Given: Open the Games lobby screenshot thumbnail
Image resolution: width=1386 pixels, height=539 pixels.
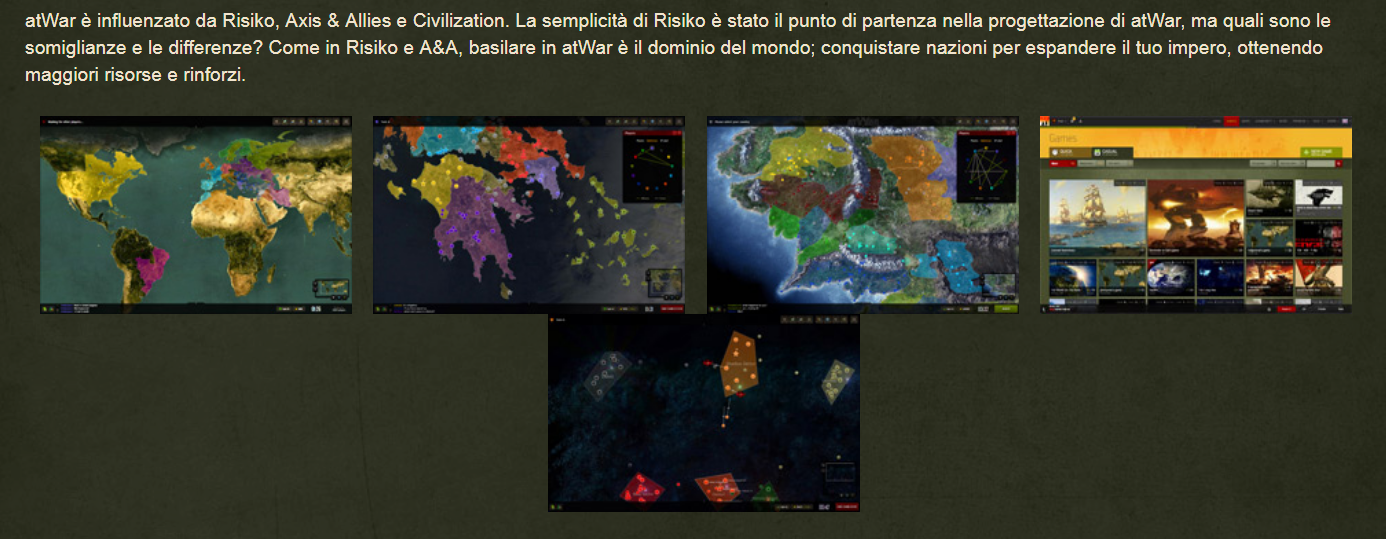Looking at the screenshot, I should click(x=1196, y=215).
